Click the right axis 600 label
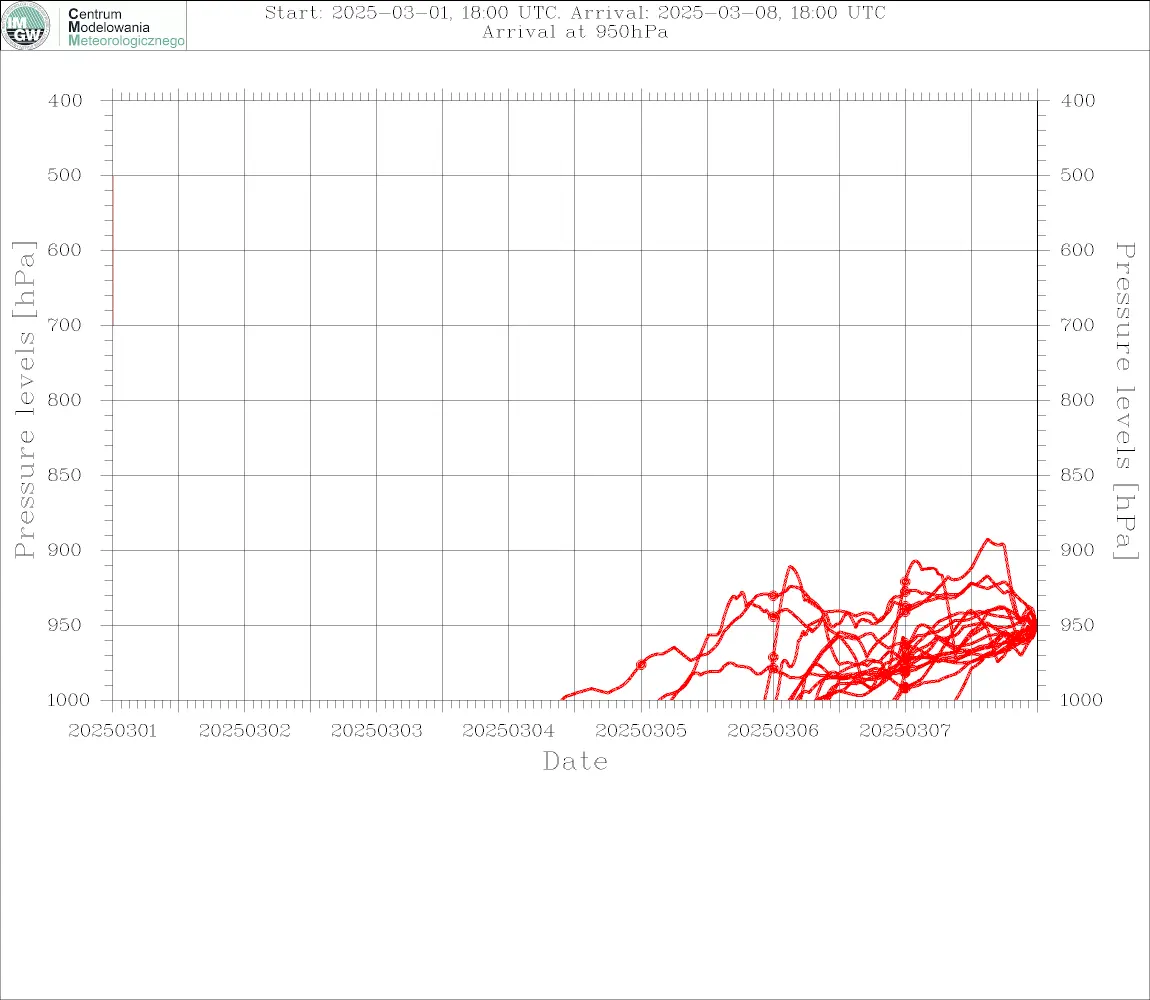 1077,250
